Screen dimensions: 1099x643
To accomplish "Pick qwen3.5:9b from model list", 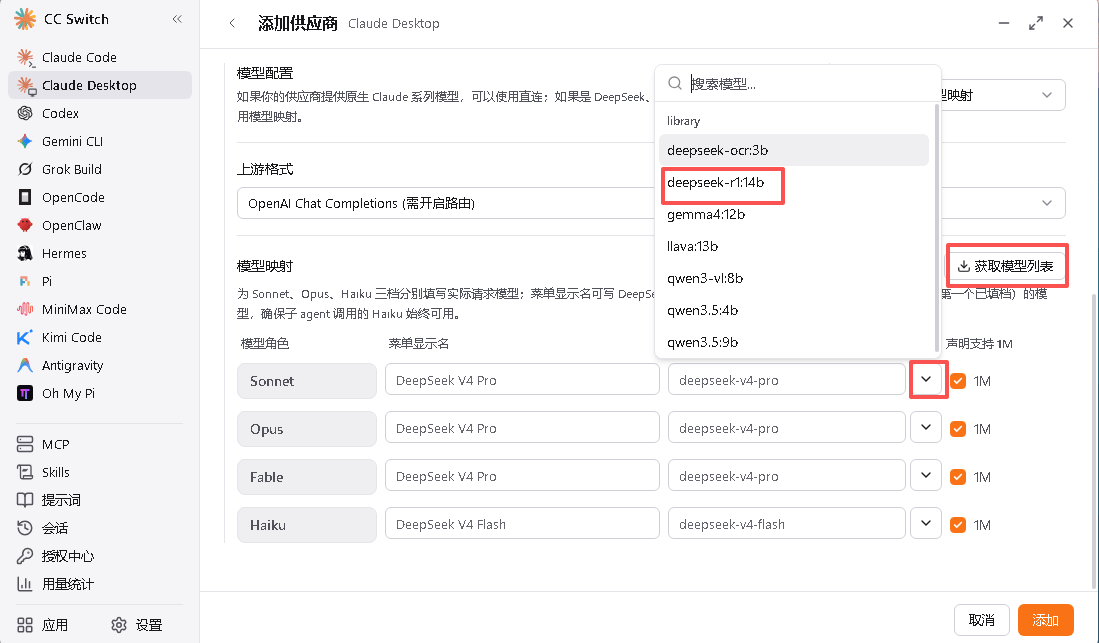I will (793, 342).
